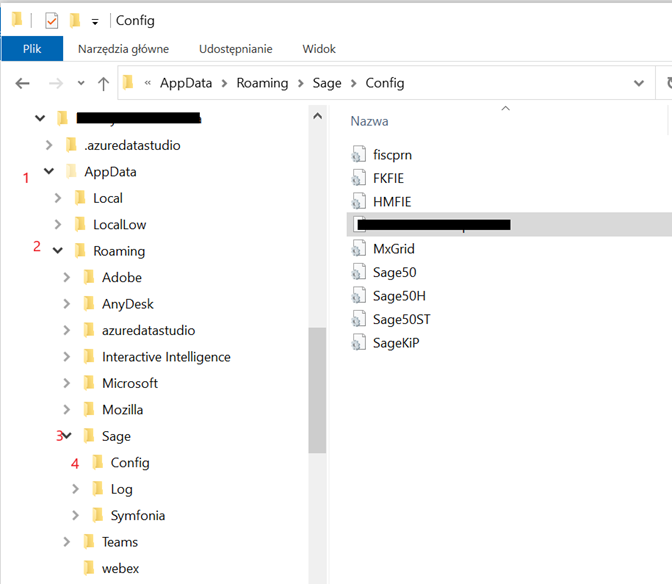Viewport: 672px width, 584px height.
Task: Click the Forward navigation arrow
Action: [x=56, y=83]
